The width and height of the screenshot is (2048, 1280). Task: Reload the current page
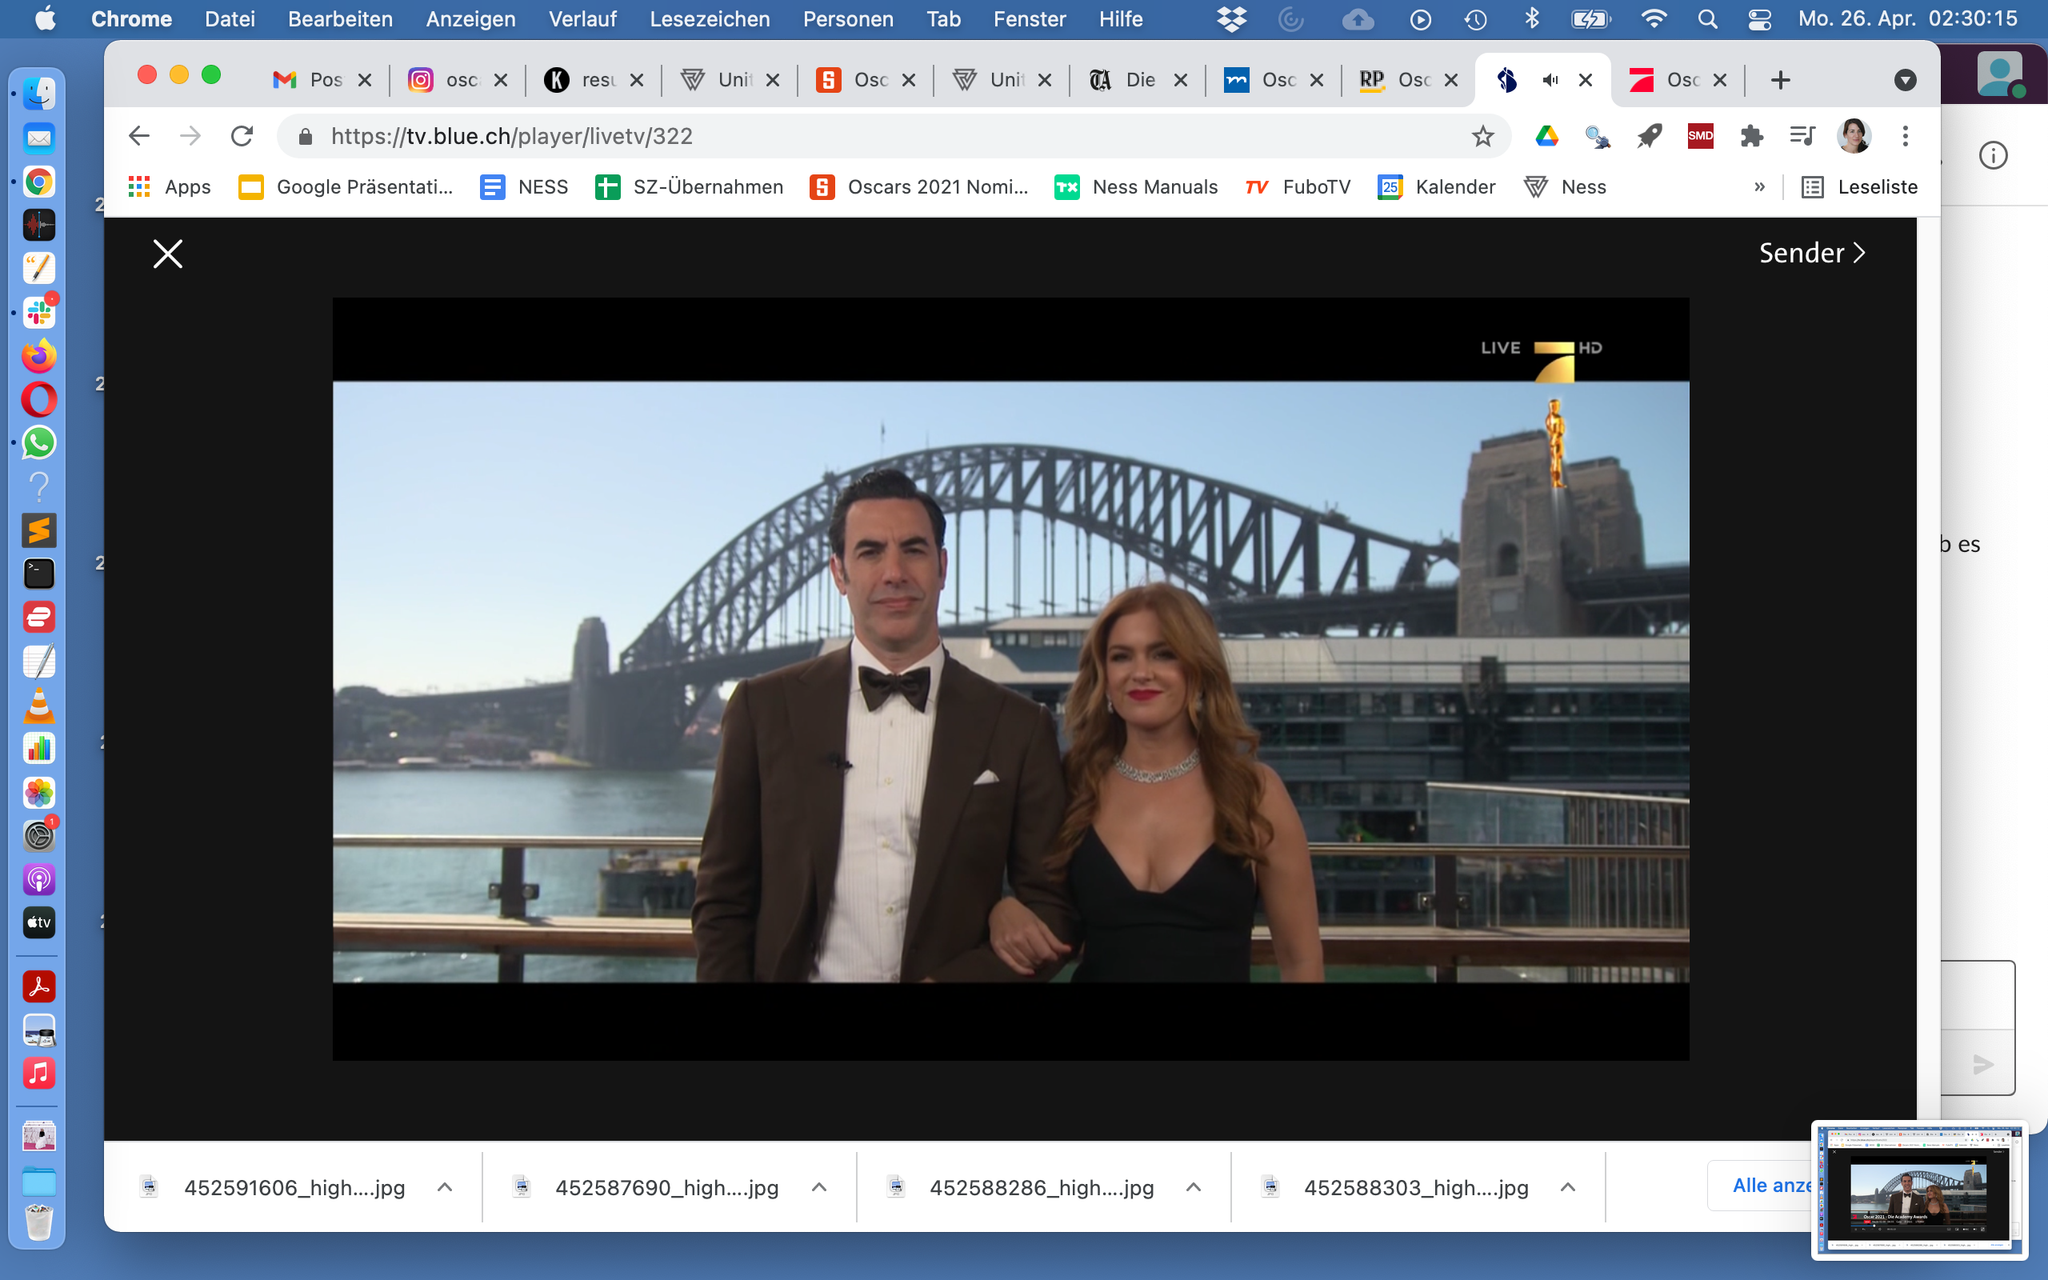[x=242, y=137]
